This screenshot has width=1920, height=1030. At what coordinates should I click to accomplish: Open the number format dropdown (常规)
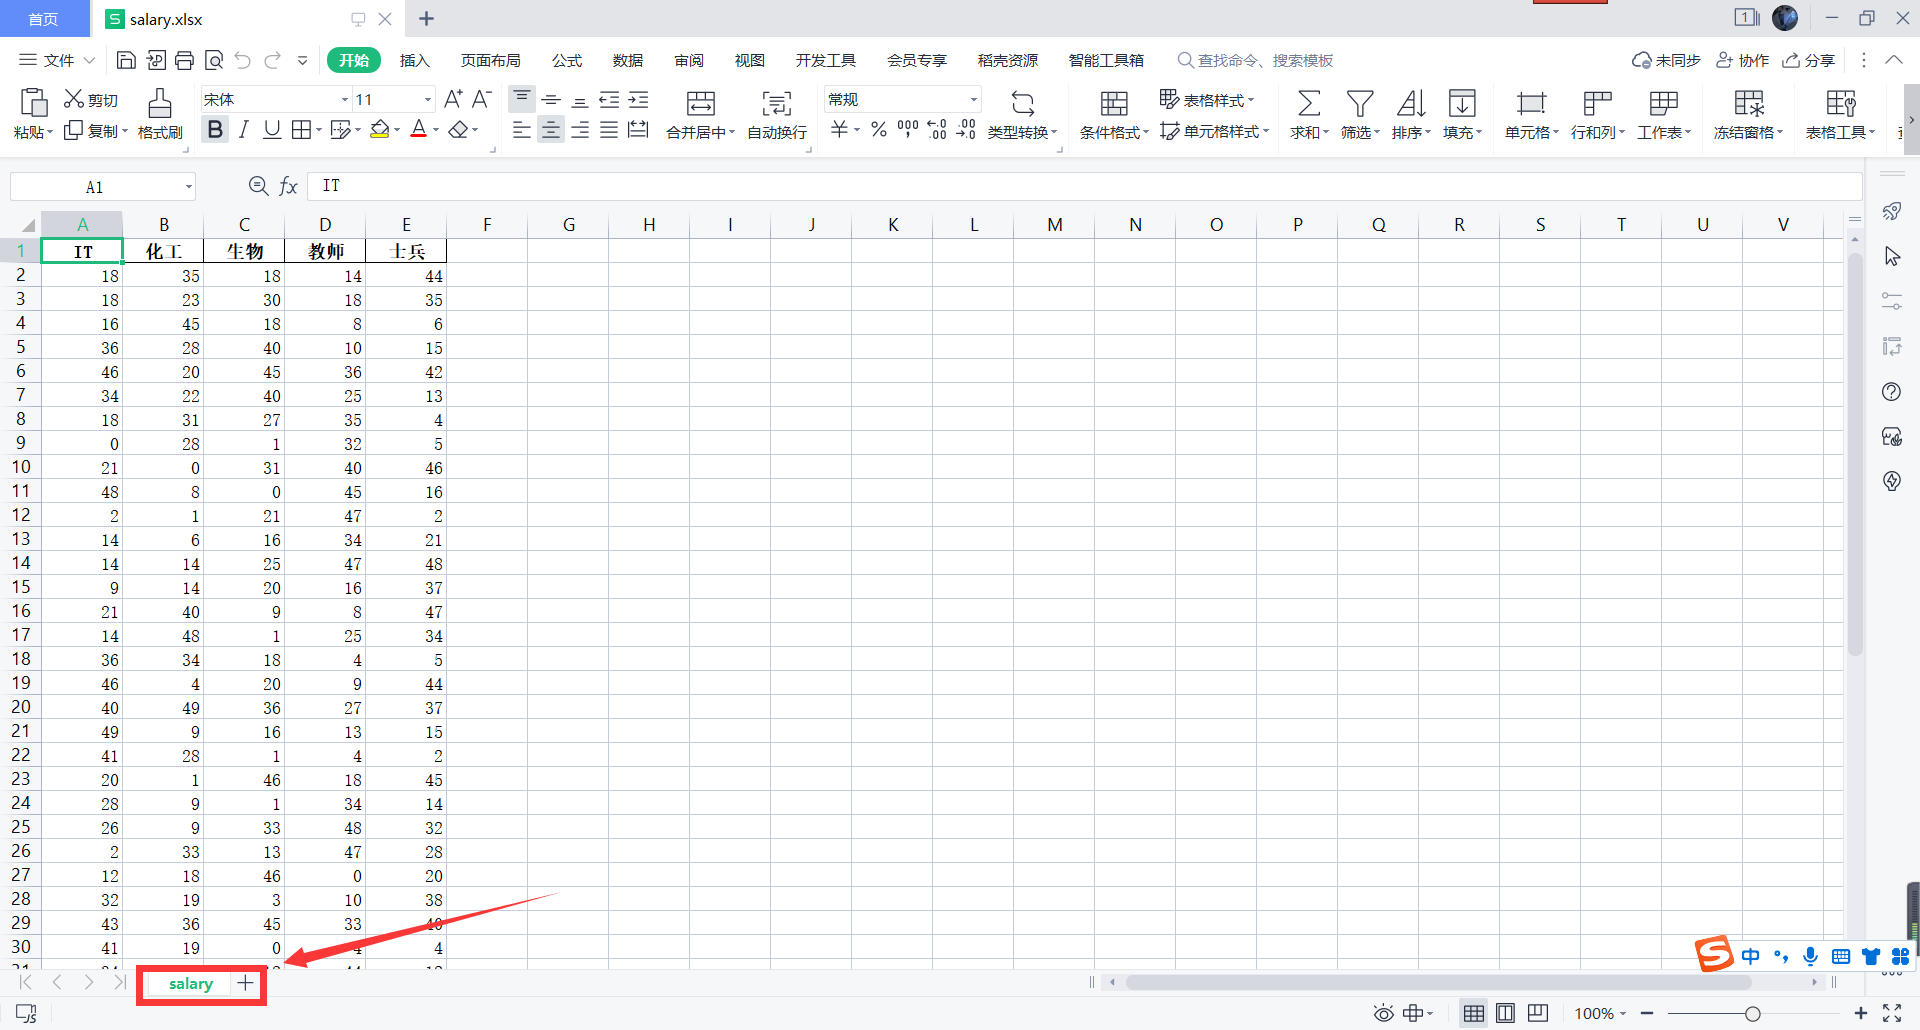point(973,100)
